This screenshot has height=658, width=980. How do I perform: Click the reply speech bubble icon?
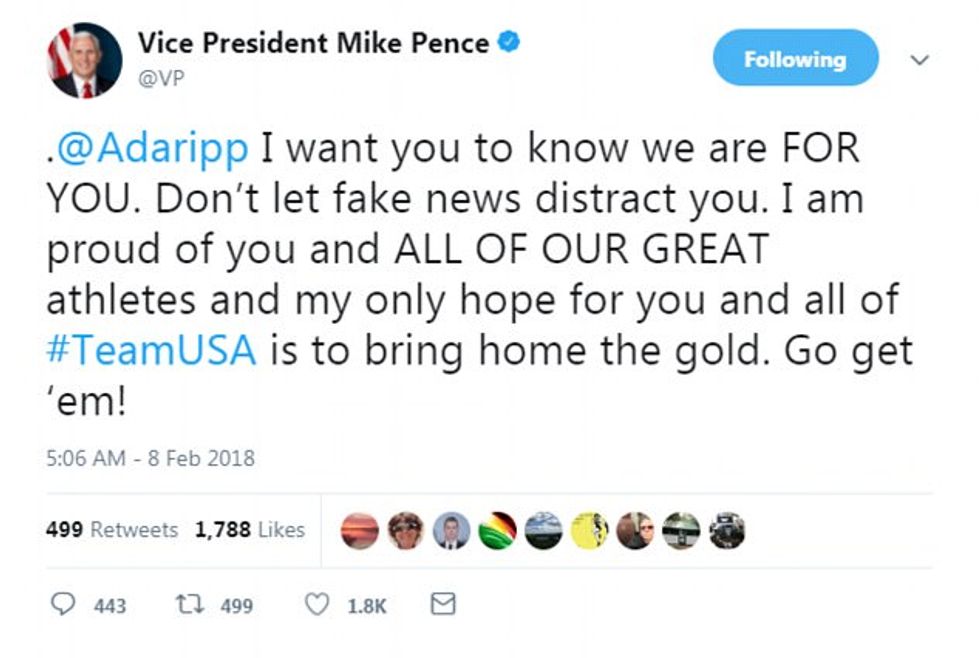[x=62, y=605]
